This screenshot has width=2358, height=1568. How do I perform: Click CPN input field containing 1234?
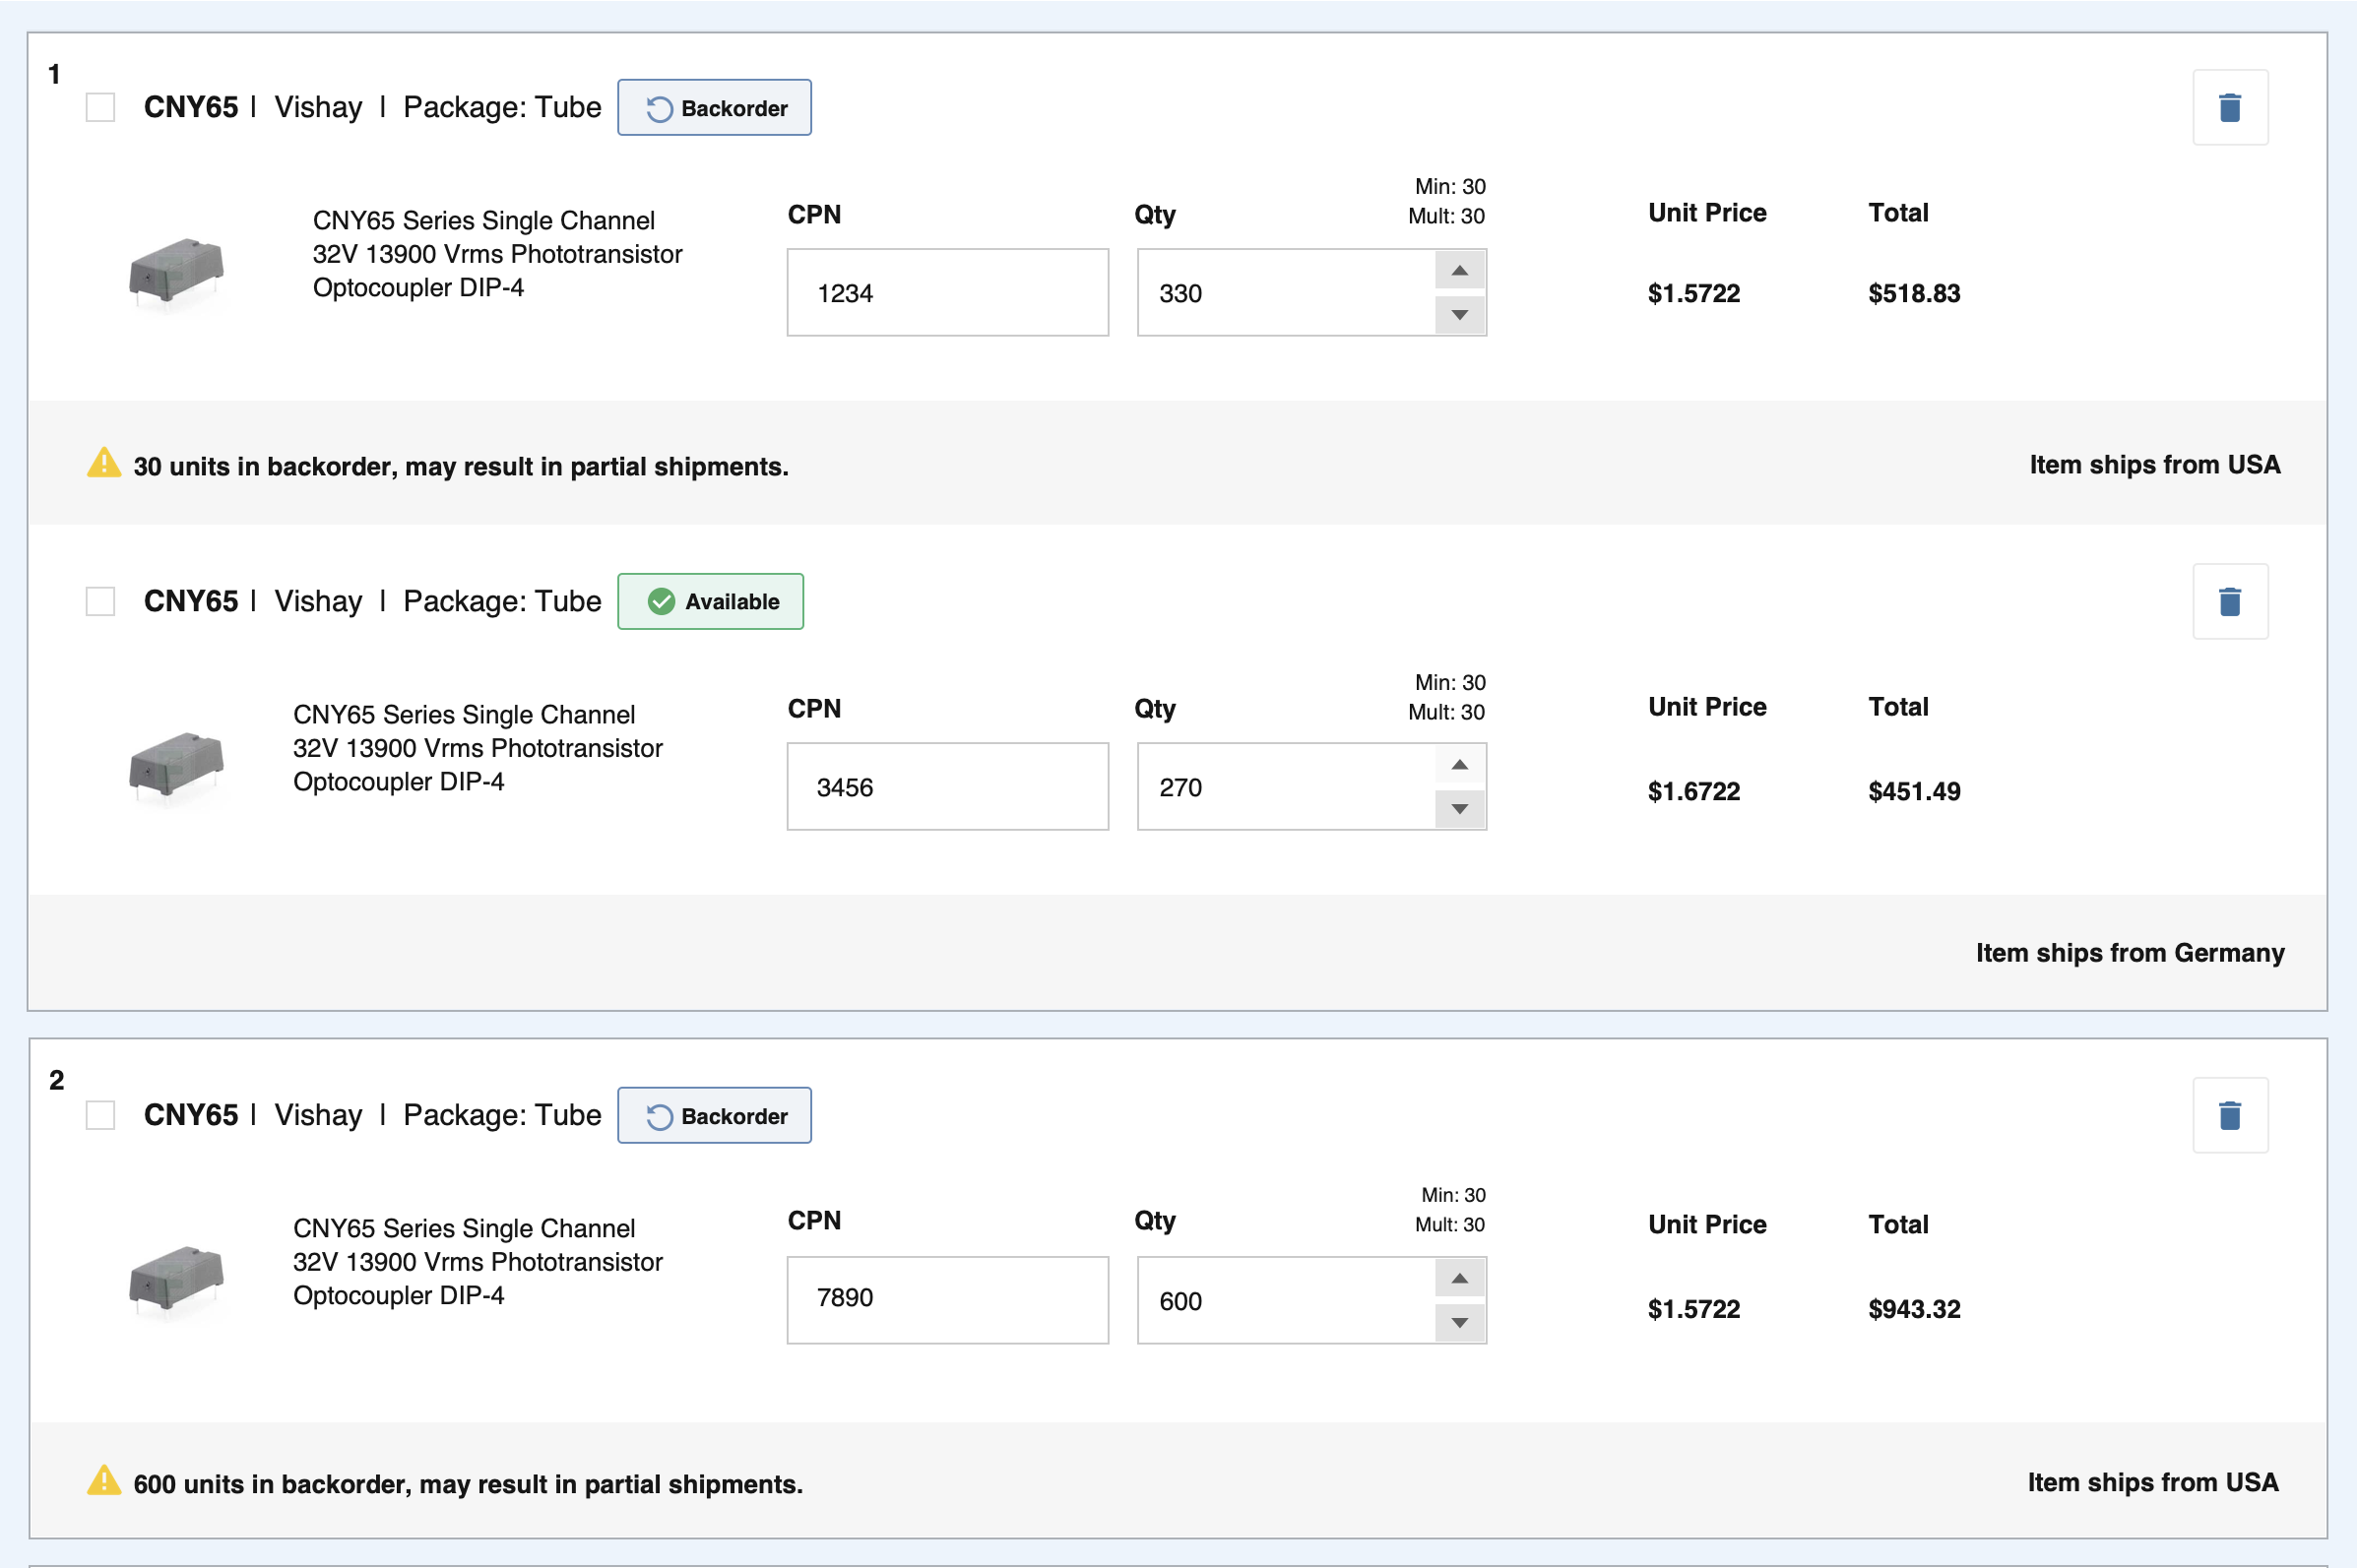coord(947,293)
